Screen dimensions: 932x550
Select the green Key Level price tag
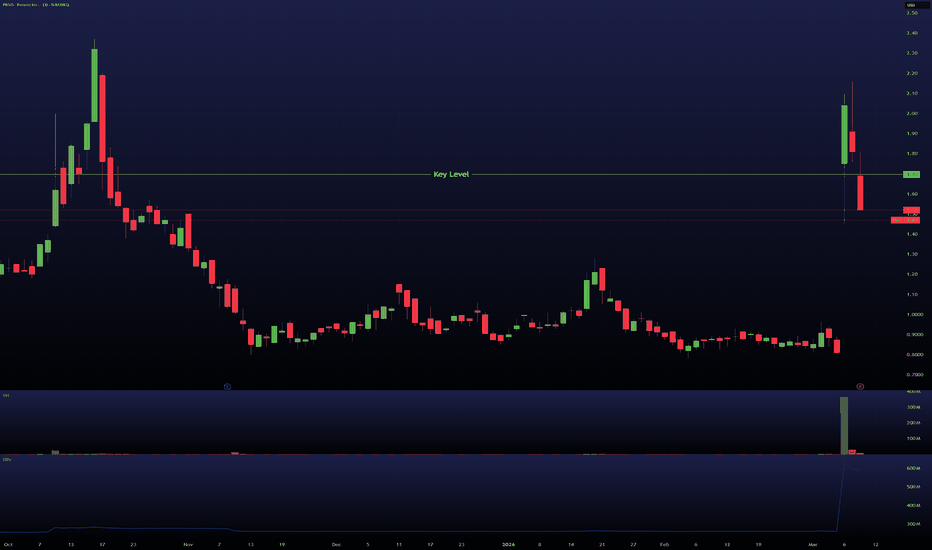coord(911,174)
